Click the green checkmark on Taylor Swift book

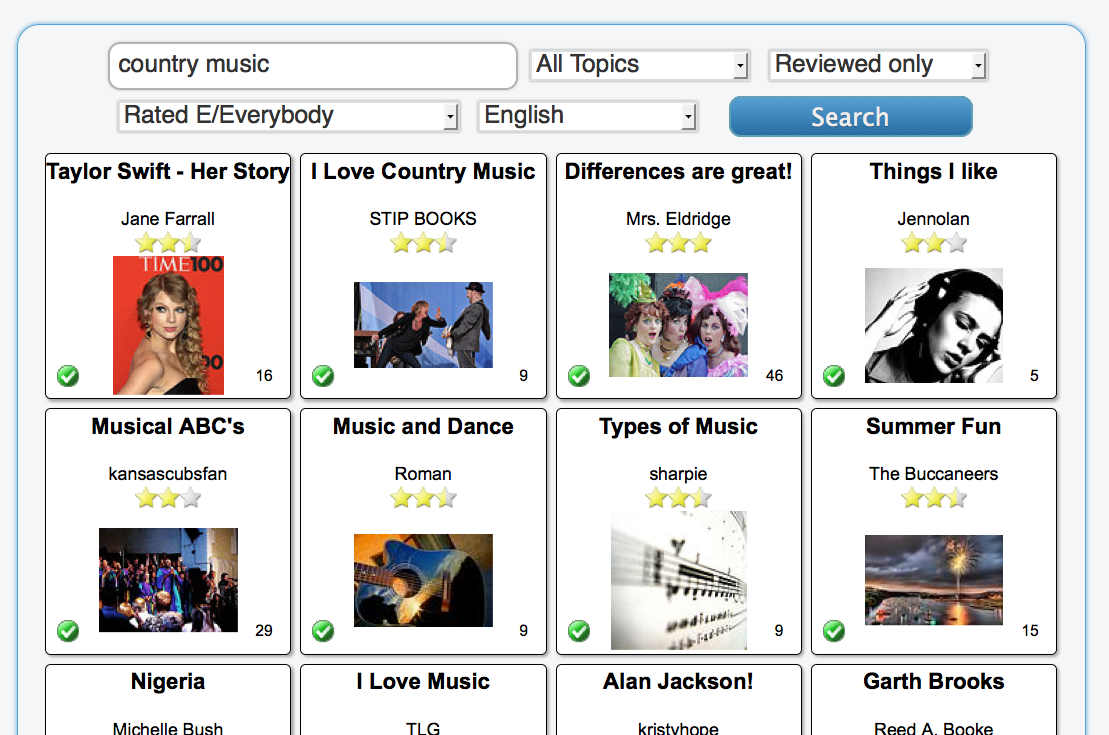(68, 376)
